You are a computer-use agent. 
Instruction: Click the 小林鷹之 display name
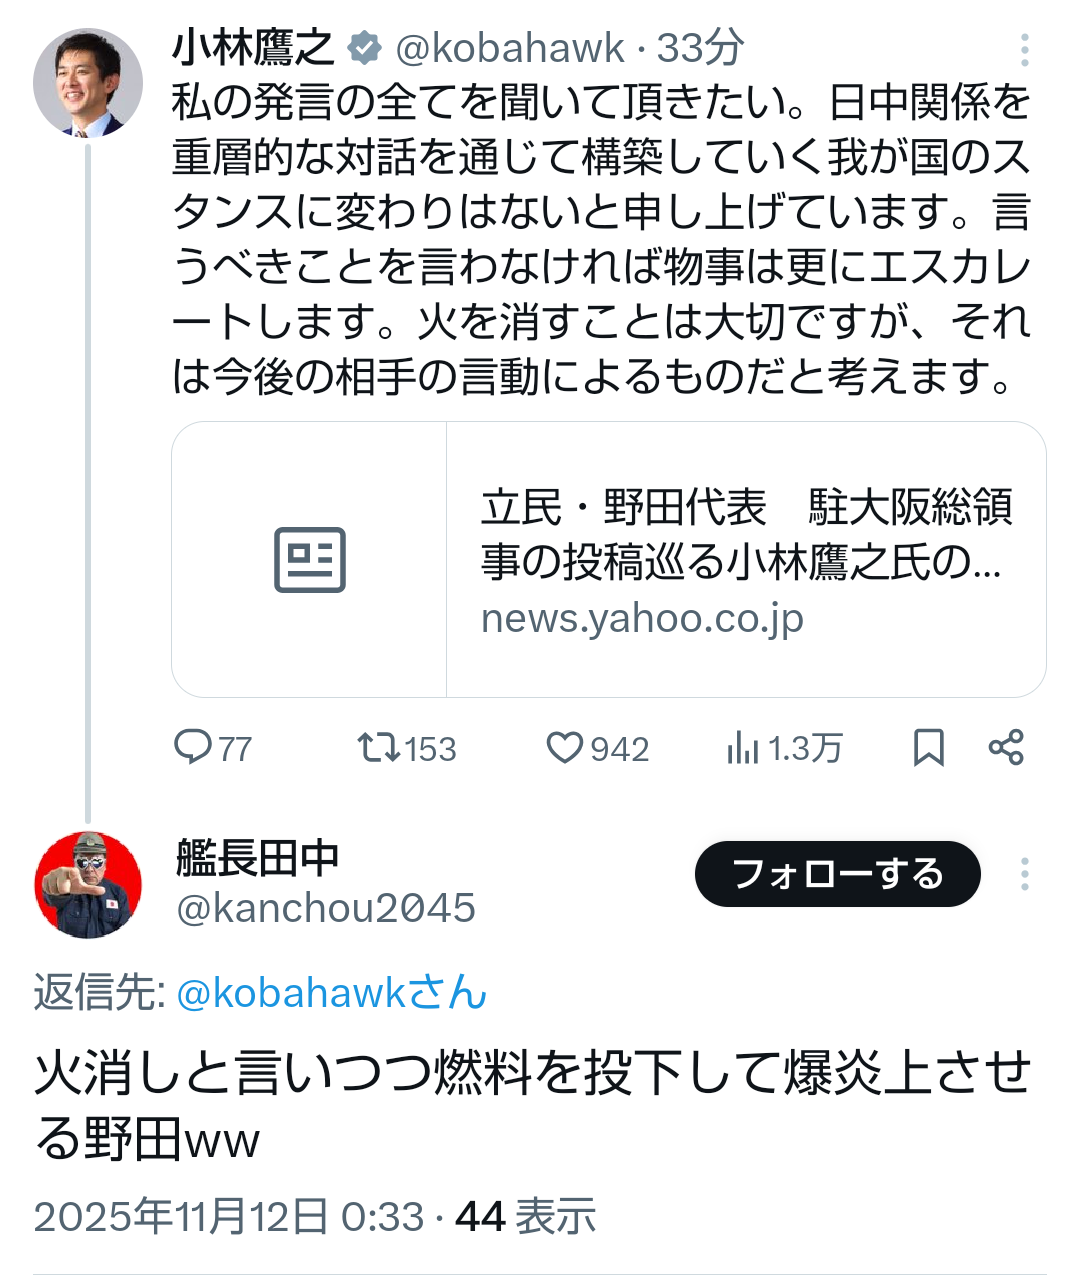[253, 48]
